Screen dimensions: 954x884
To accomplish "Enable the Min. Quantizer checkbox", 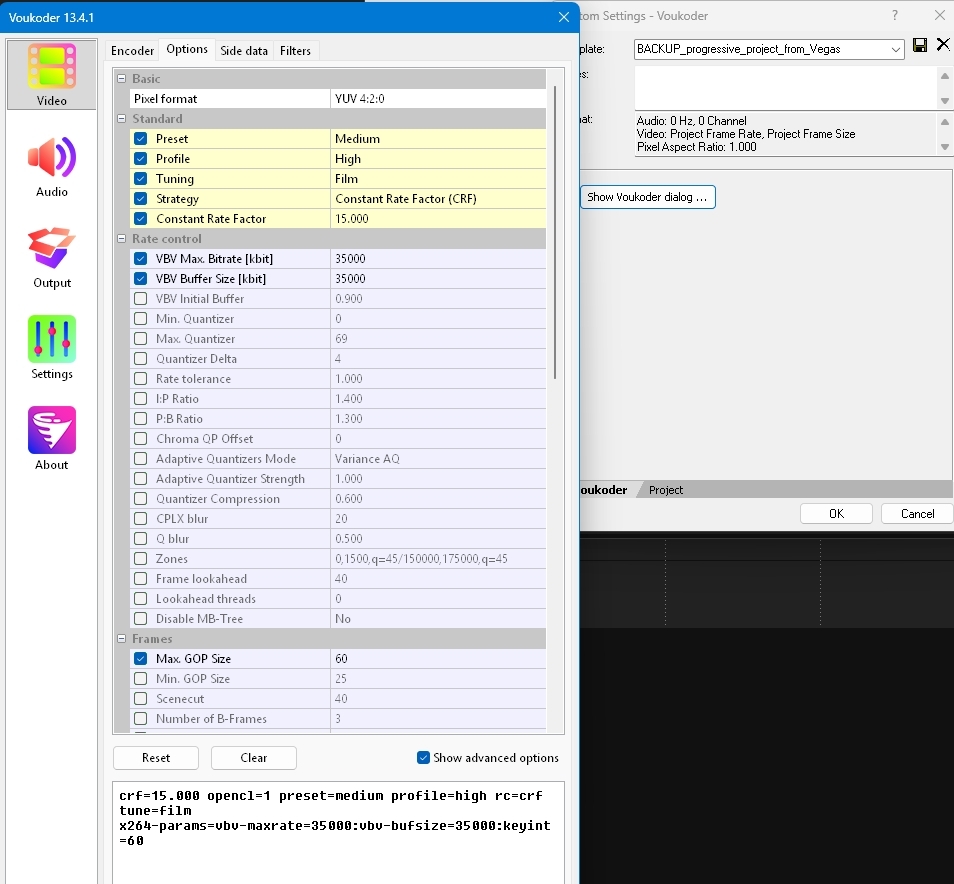I will point(141,319).
